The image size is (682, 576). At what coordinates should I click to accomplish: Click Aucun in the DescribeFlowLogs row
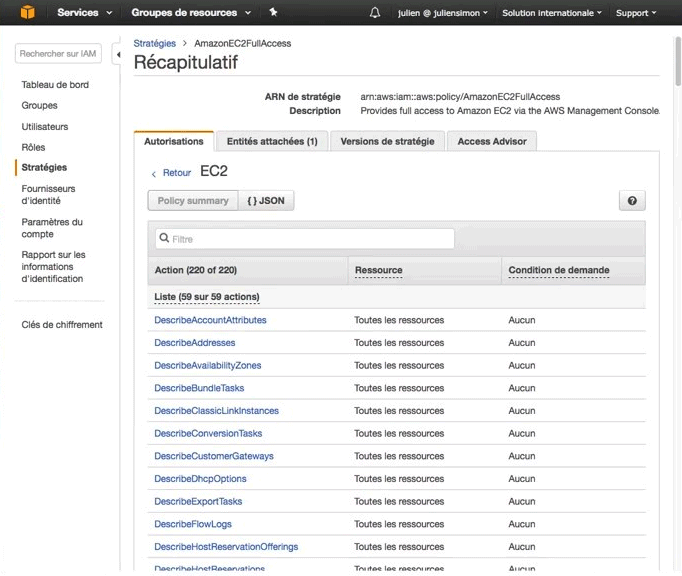point(522,524)
